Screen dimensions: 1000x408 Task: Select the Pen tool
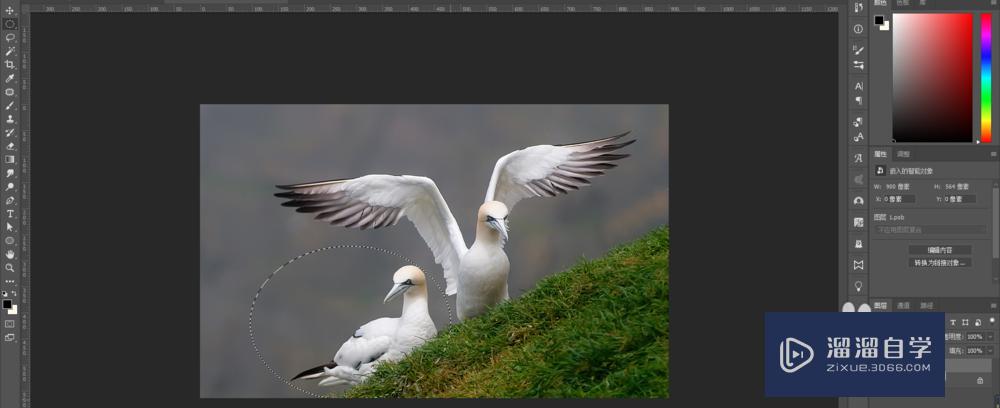coord(10,200)
